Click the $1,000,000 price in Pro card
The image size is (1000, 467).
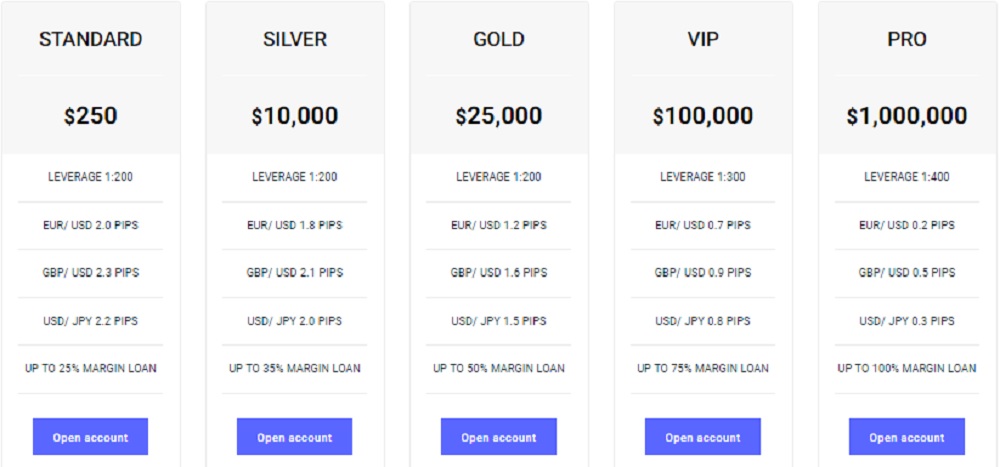[907, 116]
